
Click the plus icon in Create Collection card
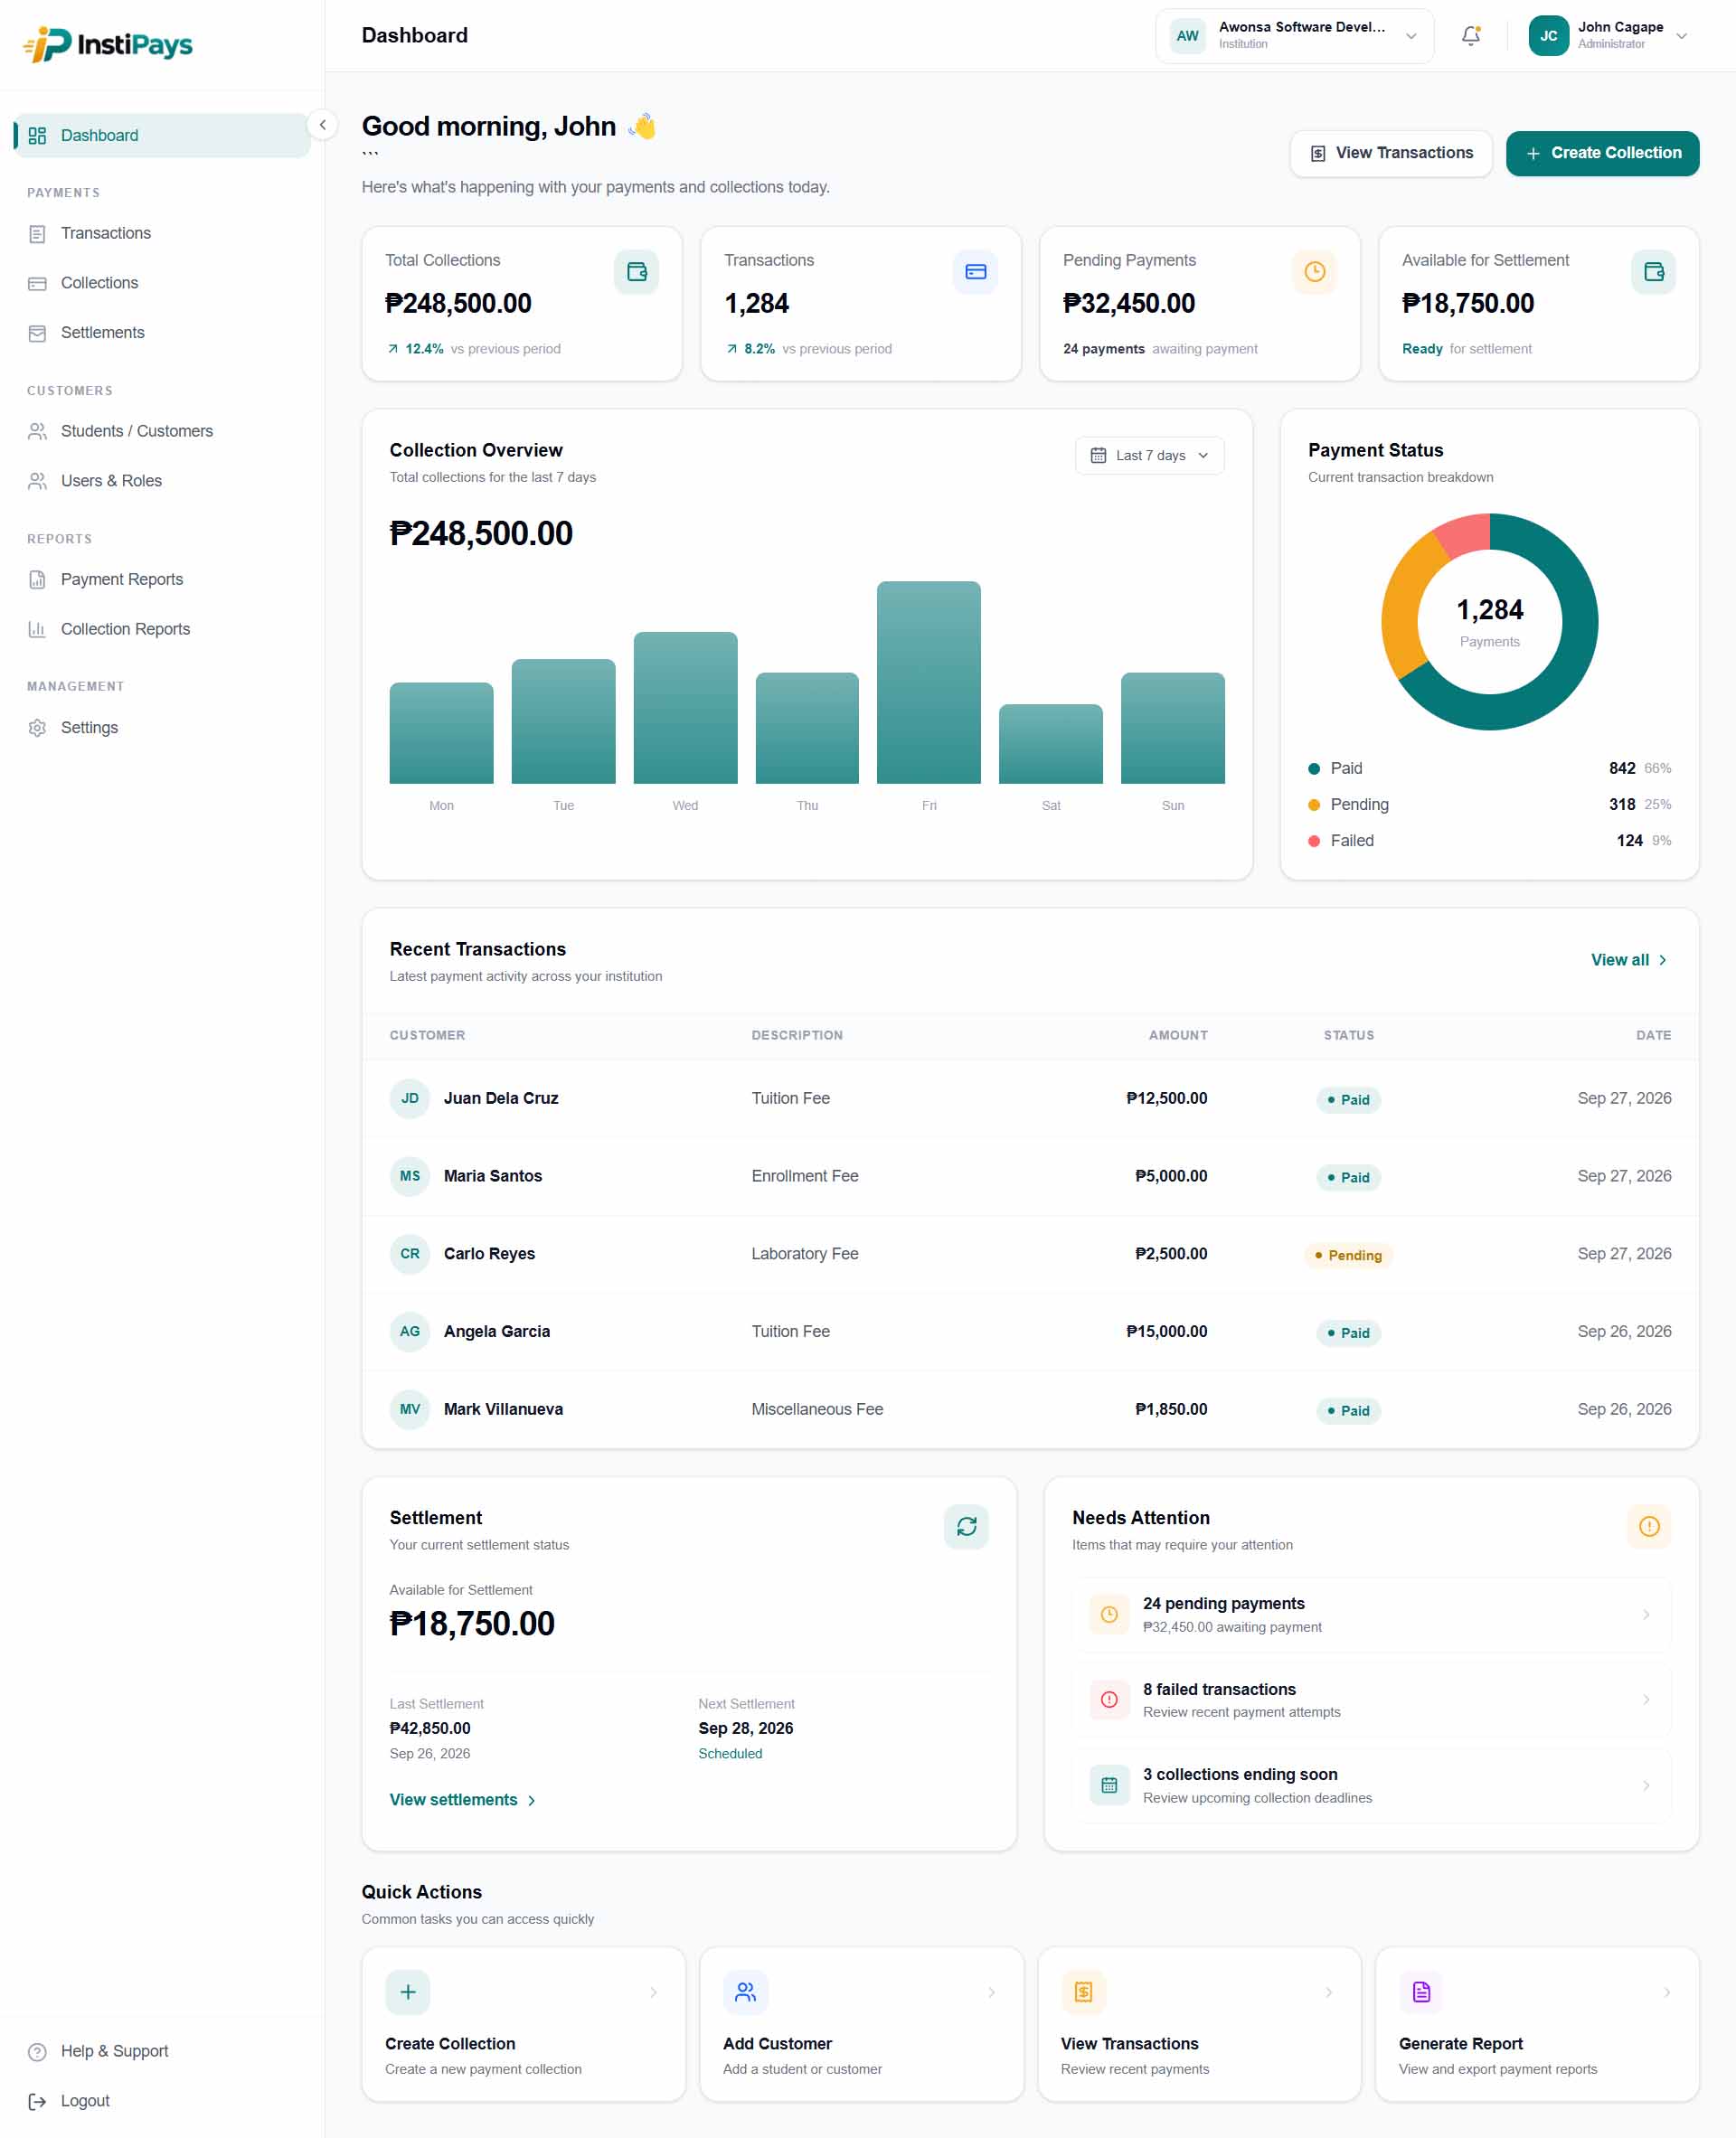click(408, 1992)
